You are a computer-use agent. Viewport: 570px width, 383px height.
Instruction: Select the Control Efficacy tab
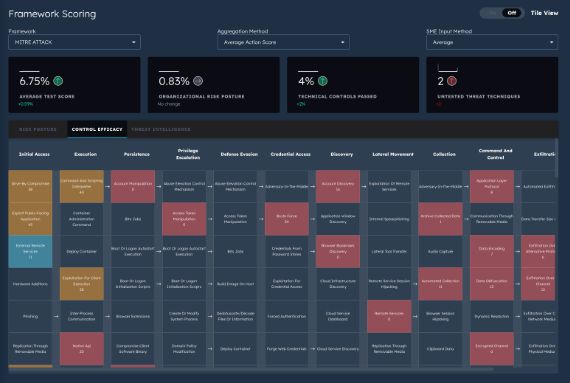[97, 129]
